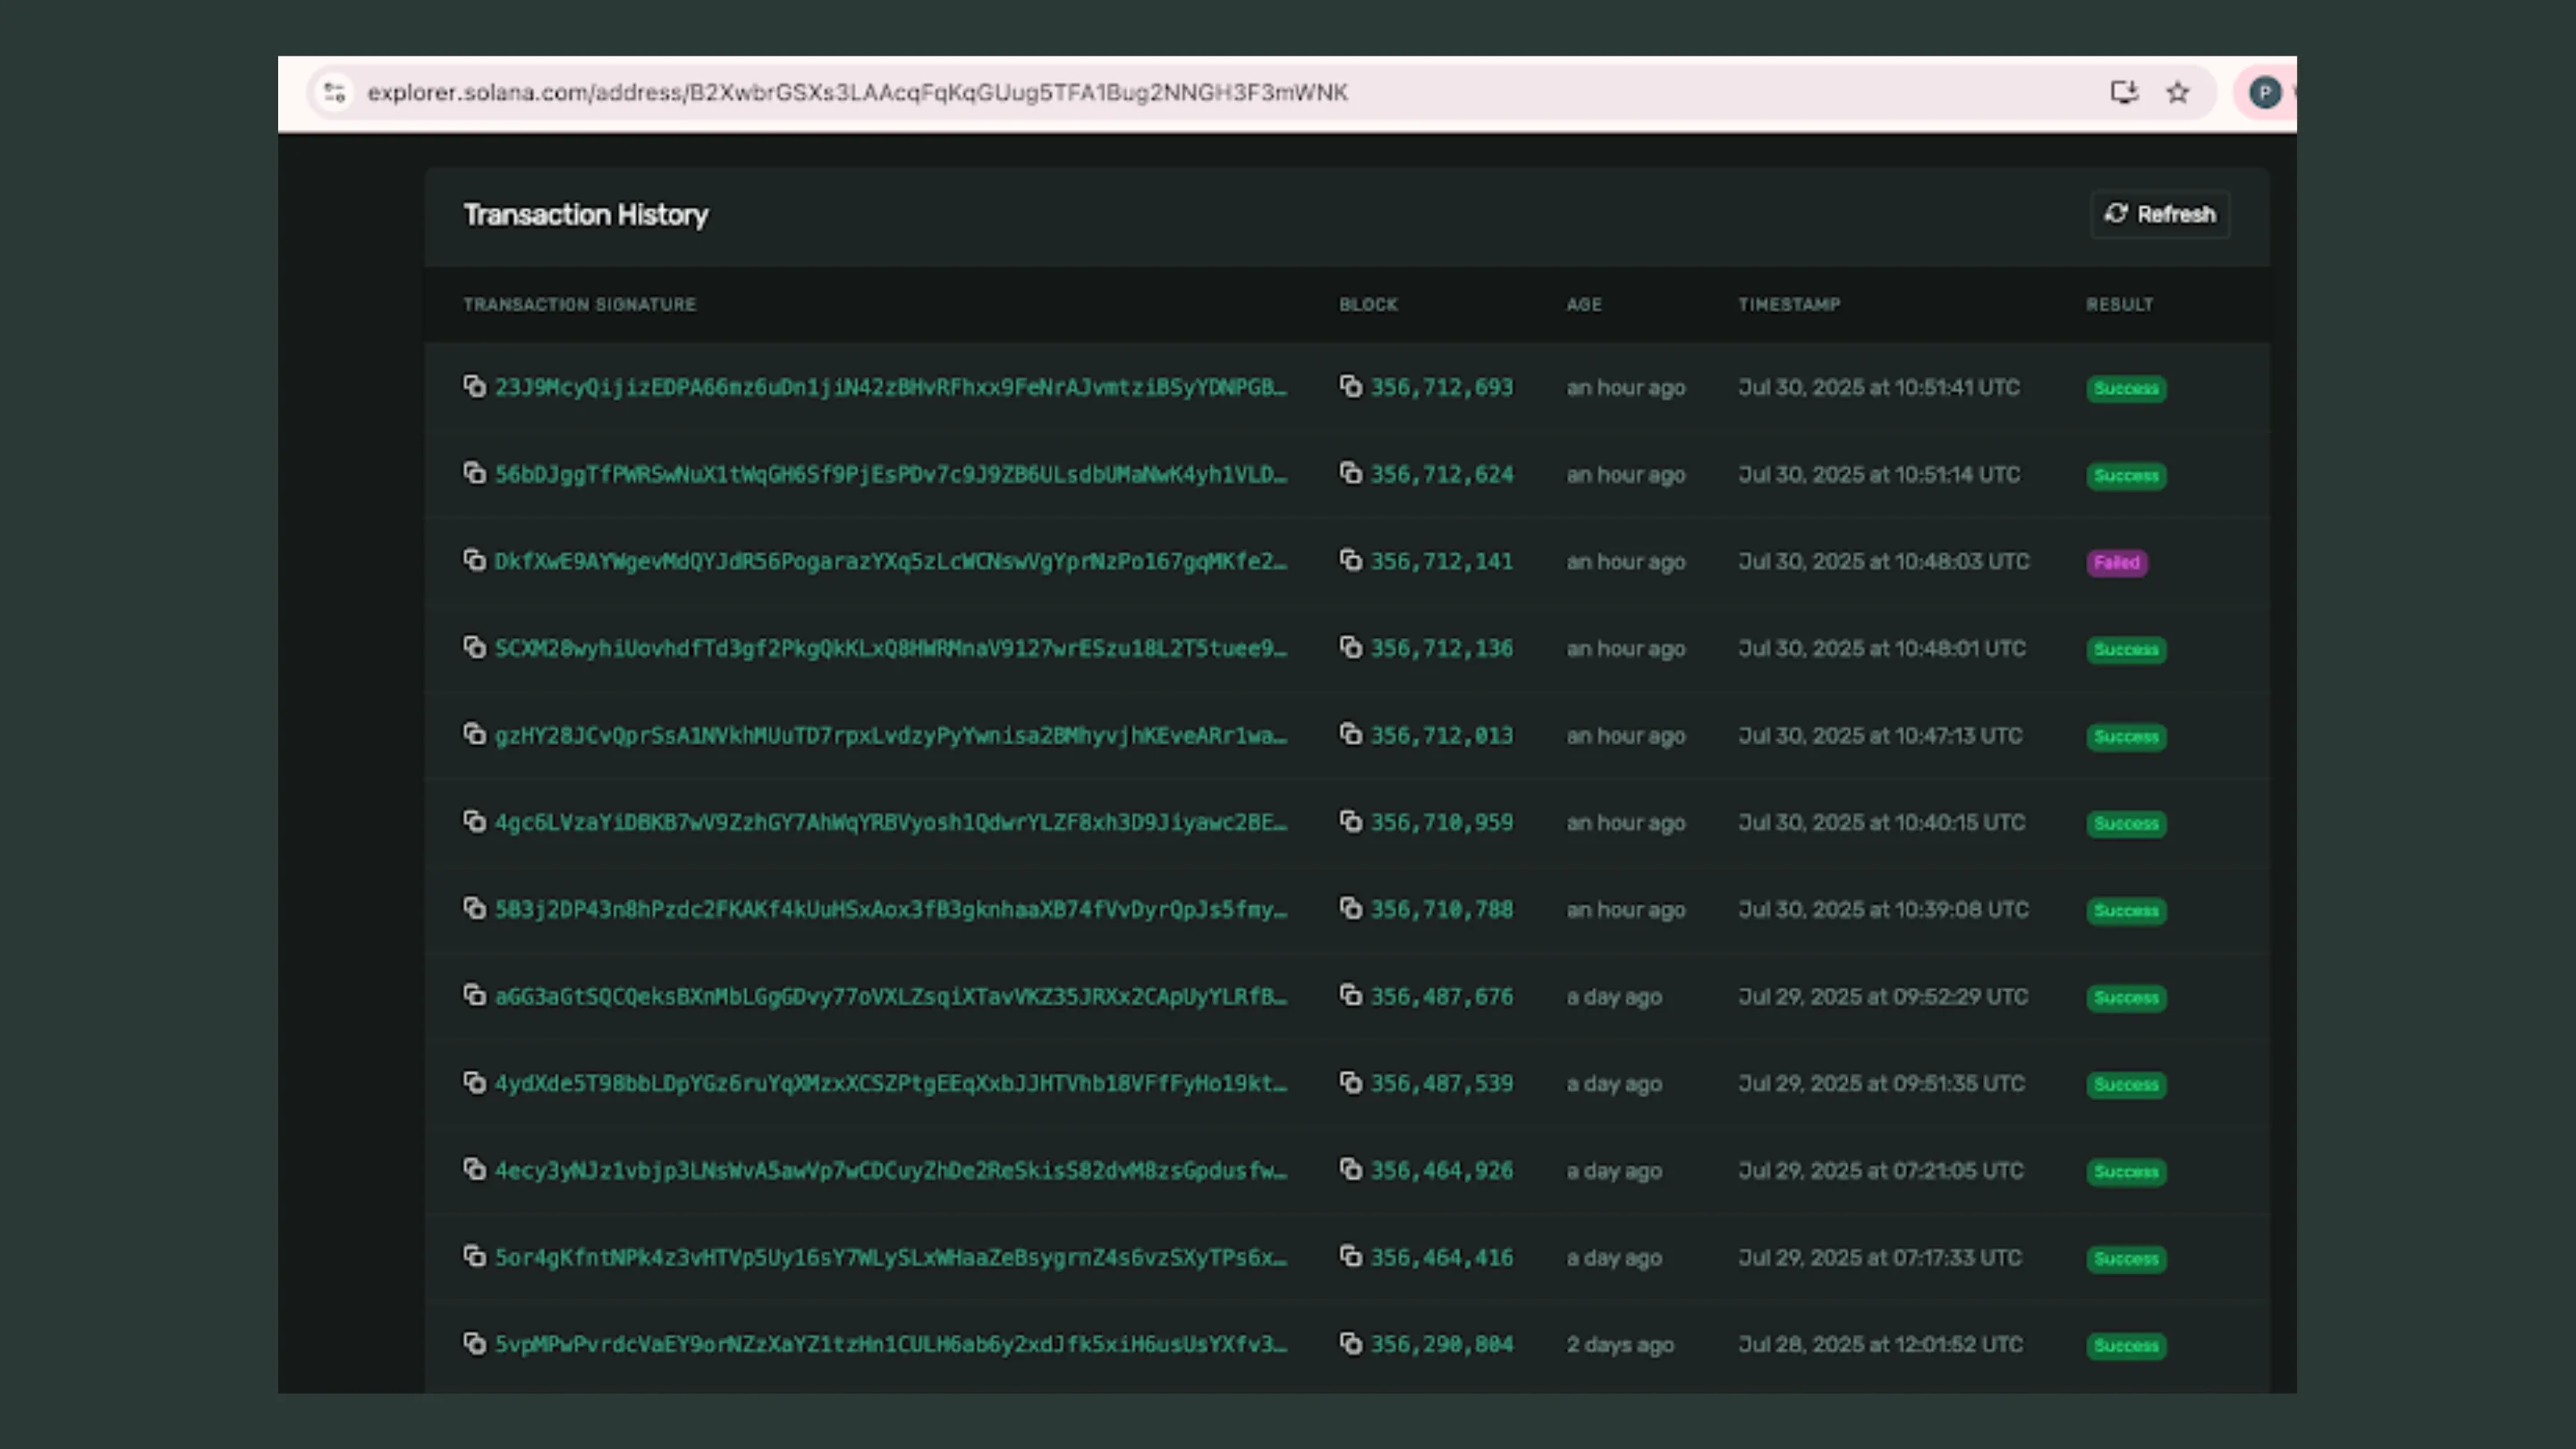Viewport: 2576px width, 1449px height.
Task: Open block 356,712,136 link
Action: [x=1442, y=648]
